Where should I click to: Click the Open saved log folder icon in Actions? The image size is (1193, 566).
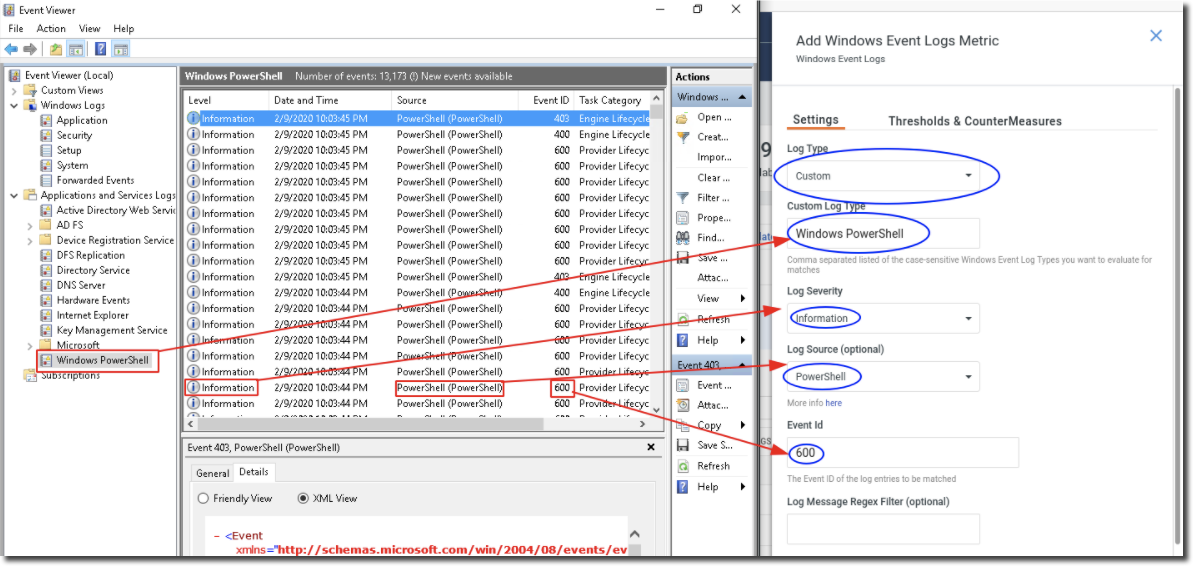[x=683, y=117]
